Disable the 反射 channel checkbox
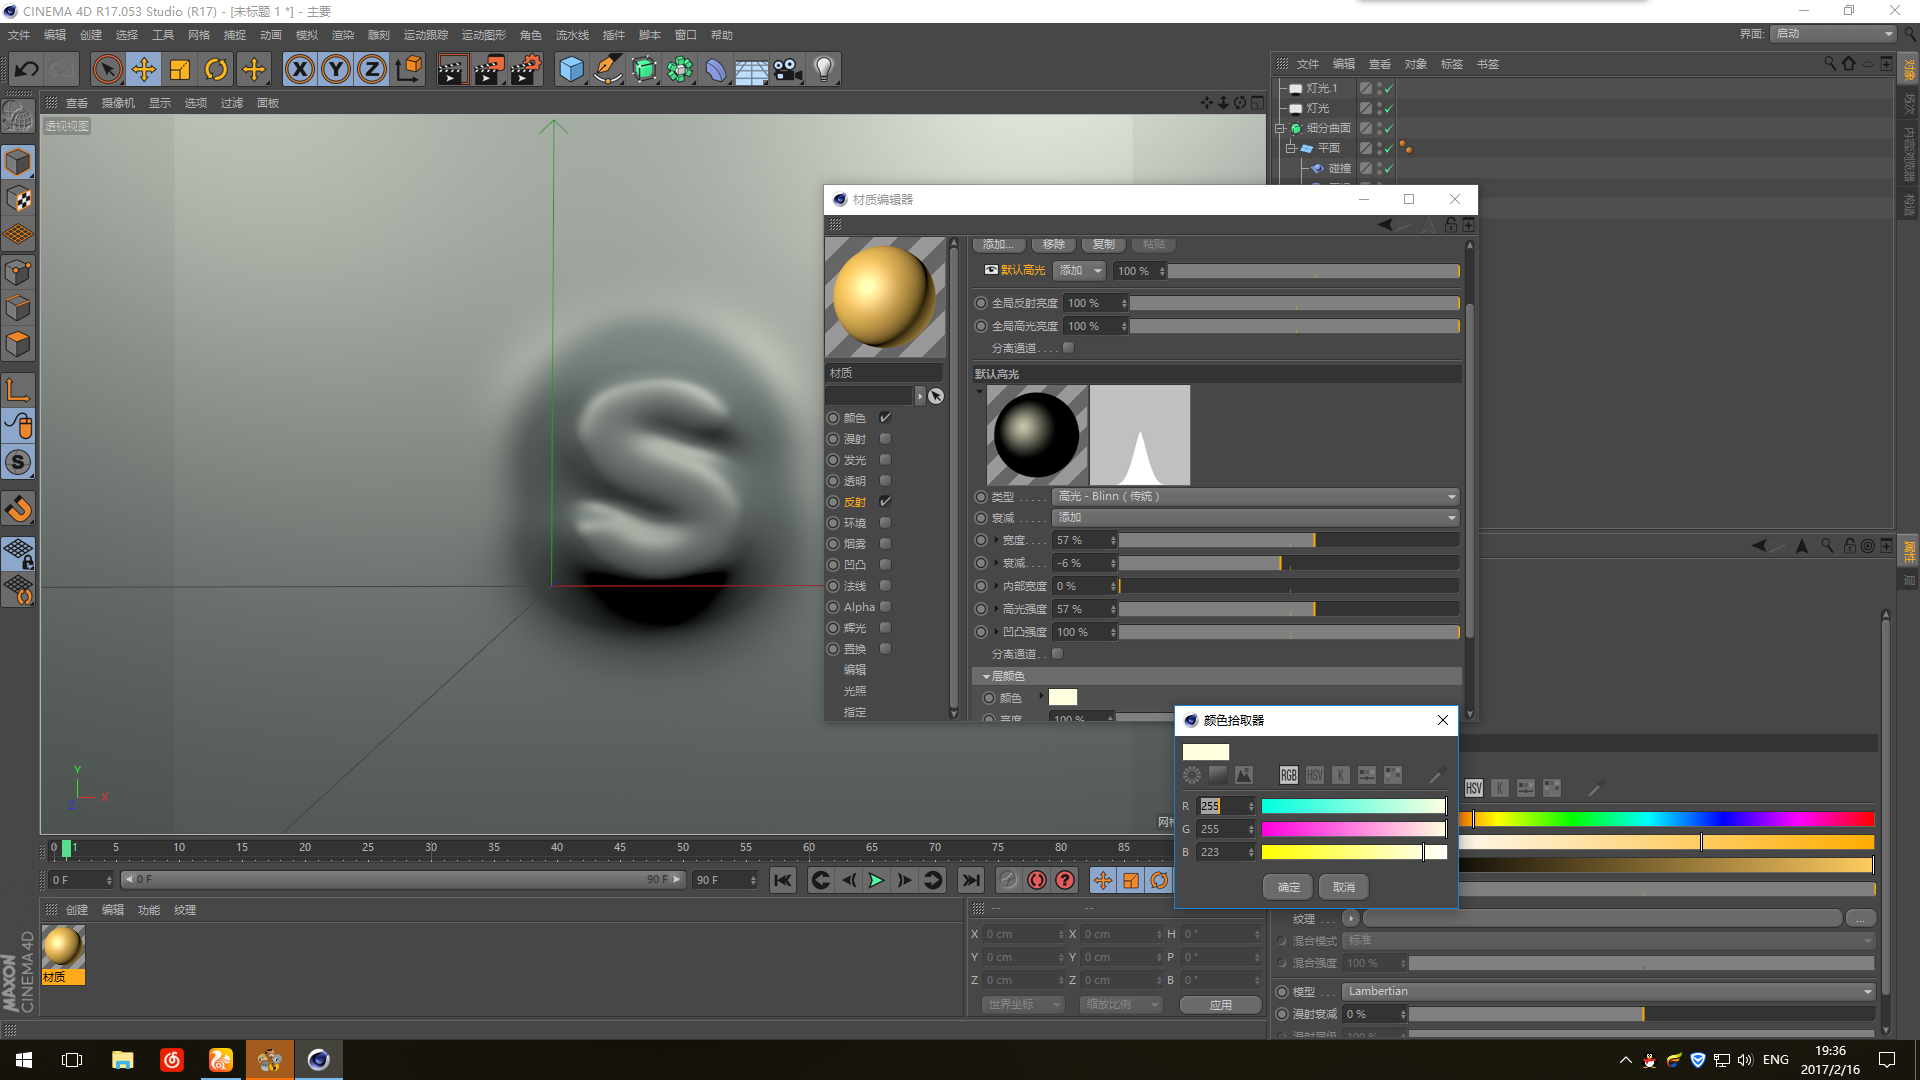 885,502
